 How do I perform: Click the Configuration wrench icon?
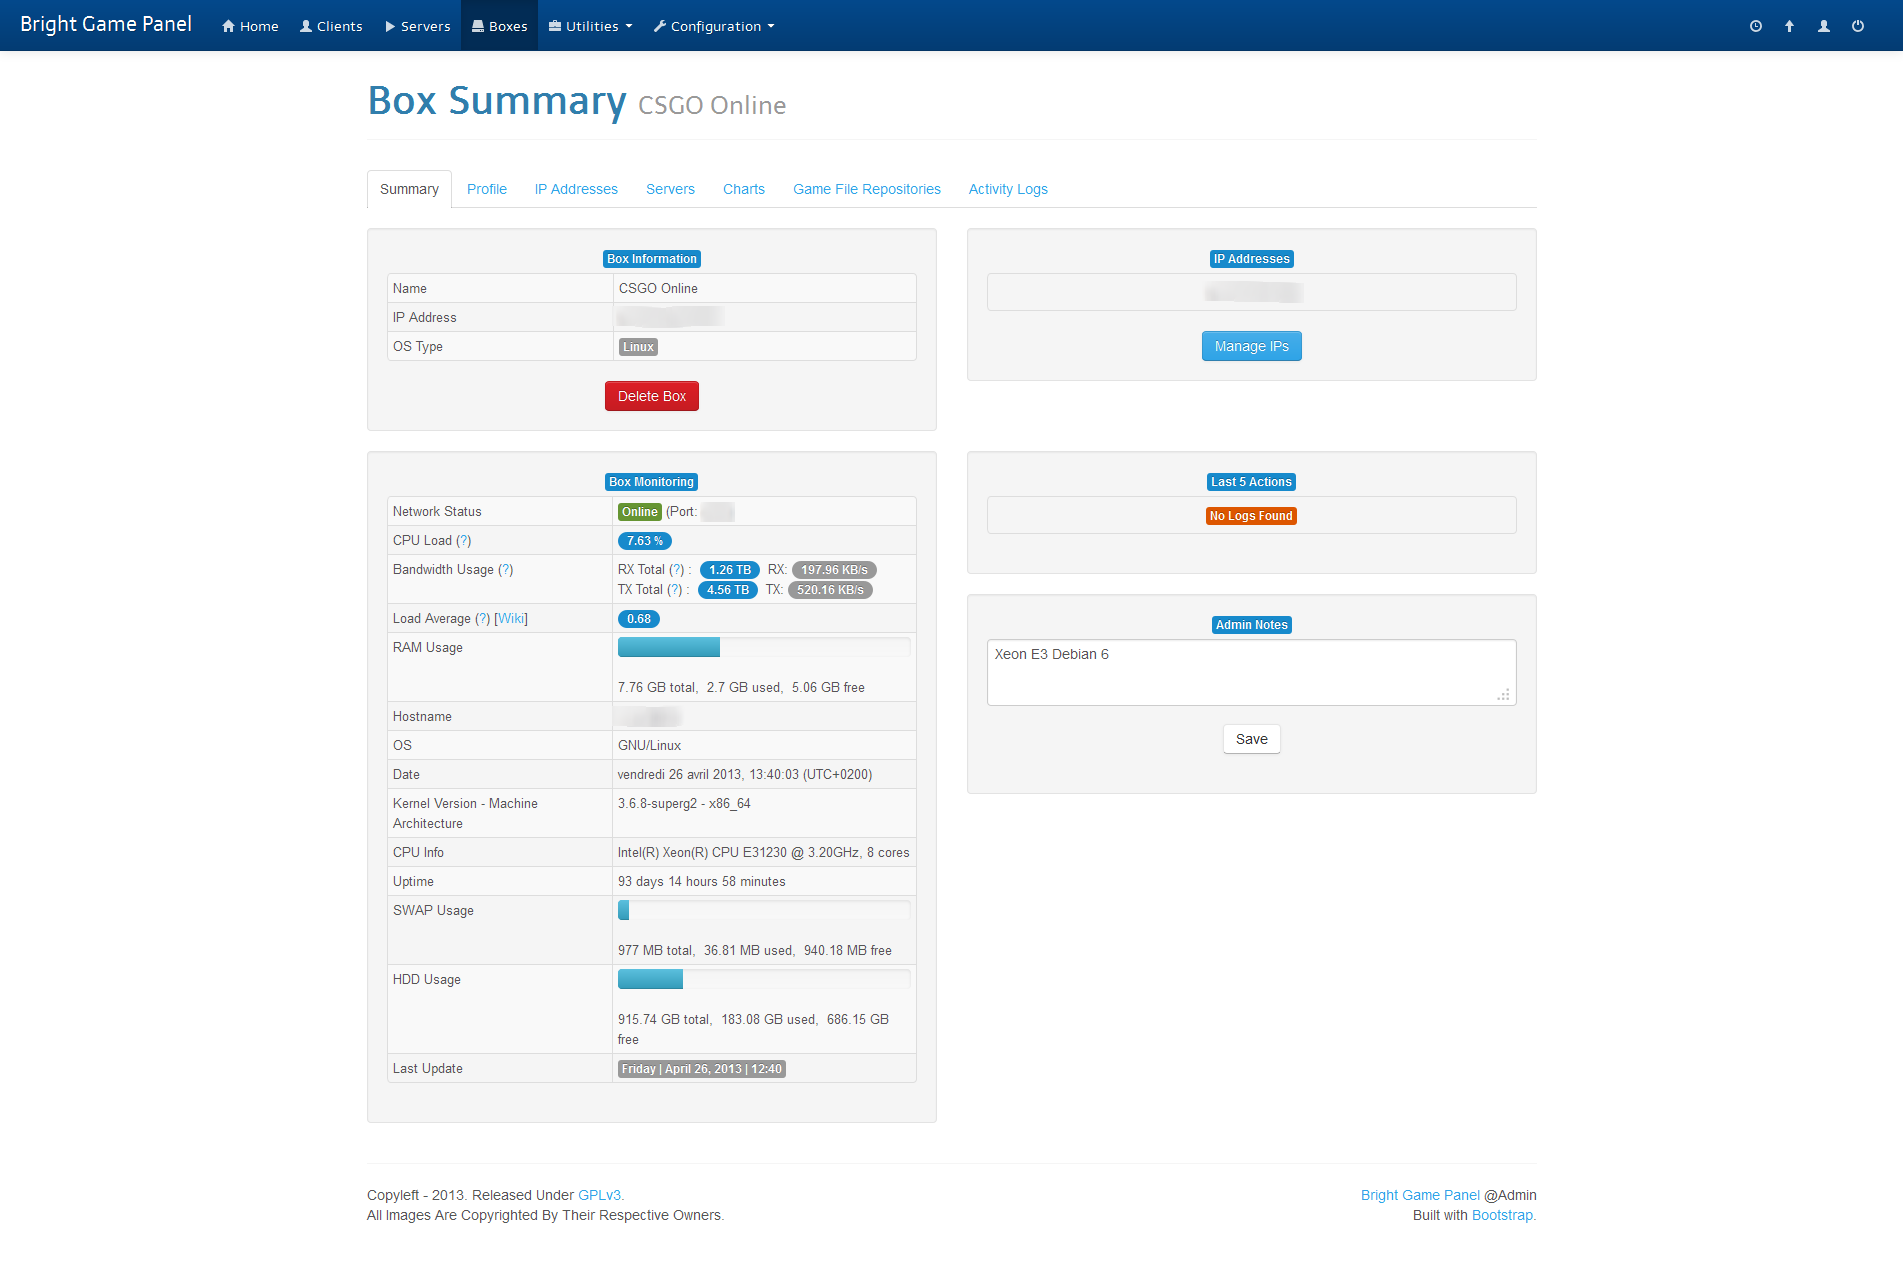click(660, 25)
